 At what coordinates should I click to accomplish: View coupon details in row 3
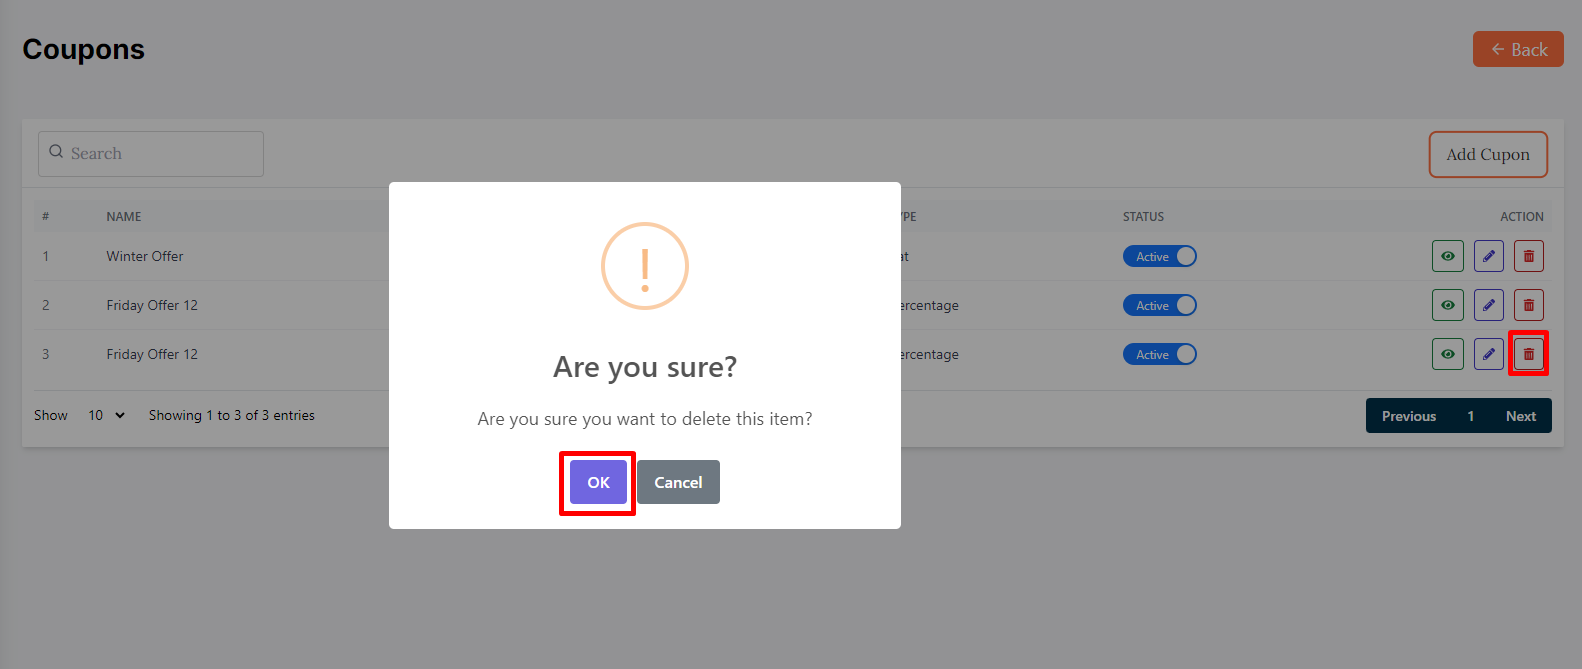point(1447,354)
